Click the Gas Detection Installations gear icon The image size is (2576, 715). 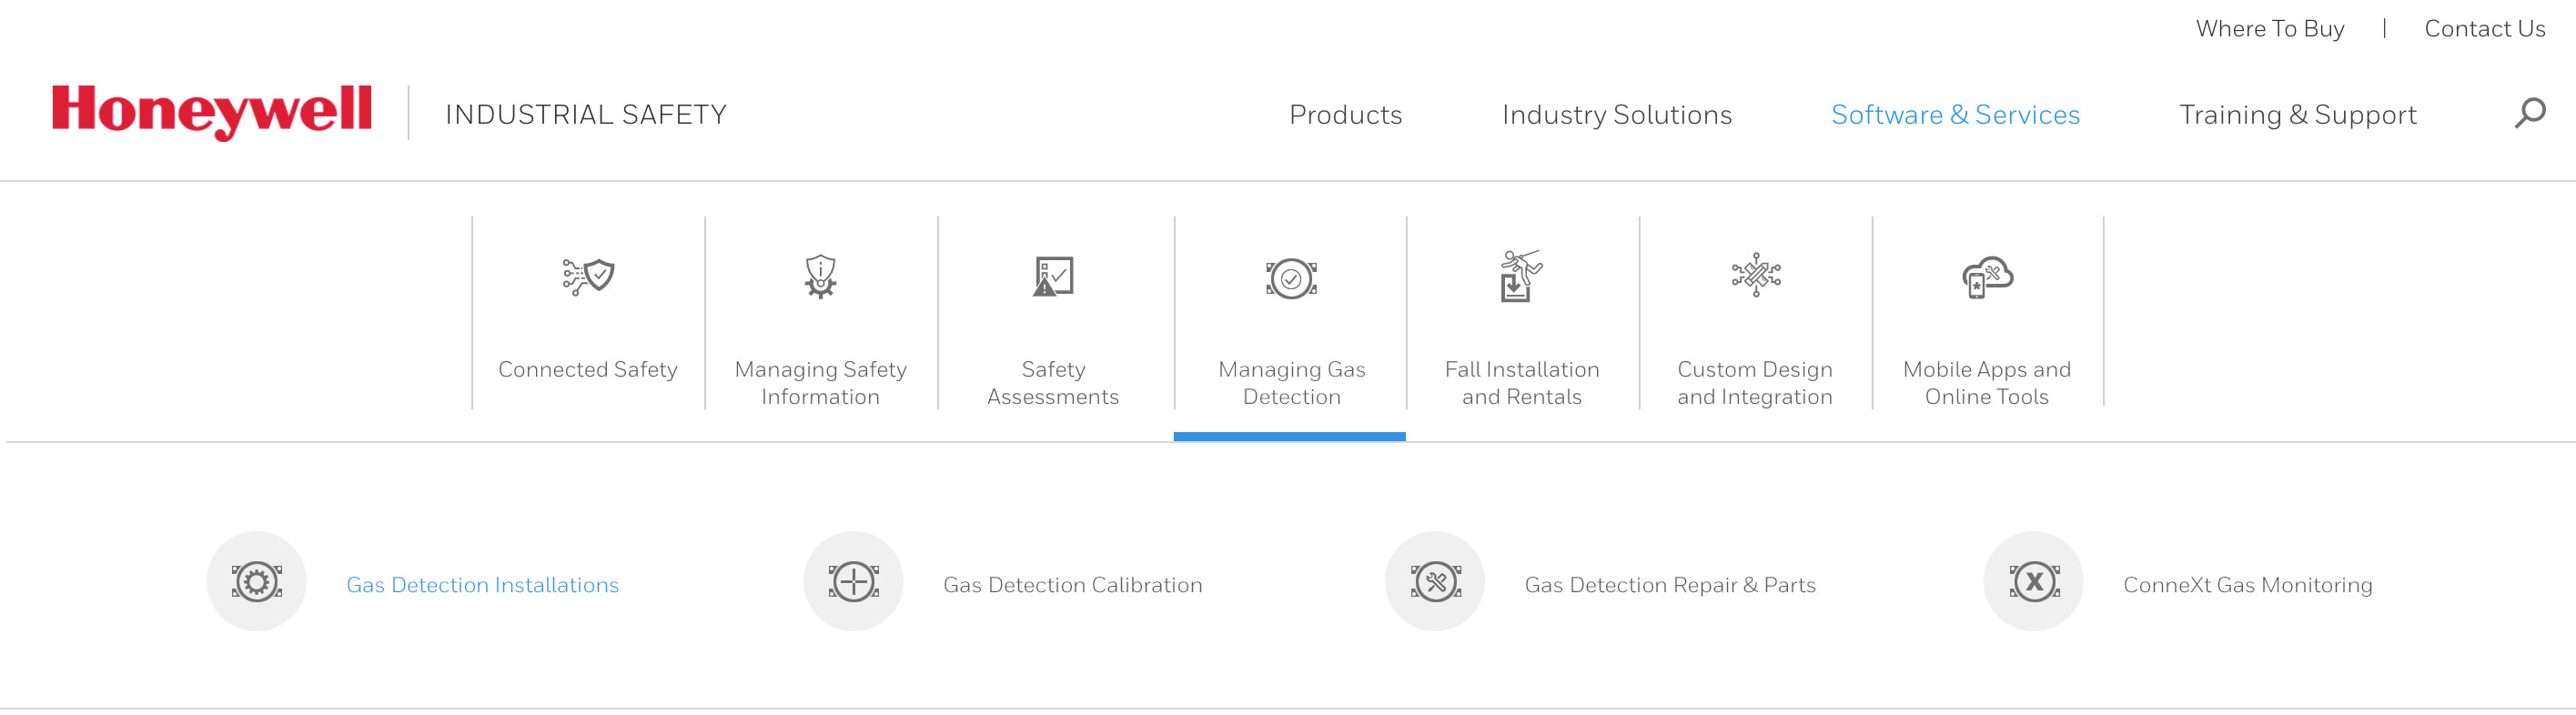[257, 581]
